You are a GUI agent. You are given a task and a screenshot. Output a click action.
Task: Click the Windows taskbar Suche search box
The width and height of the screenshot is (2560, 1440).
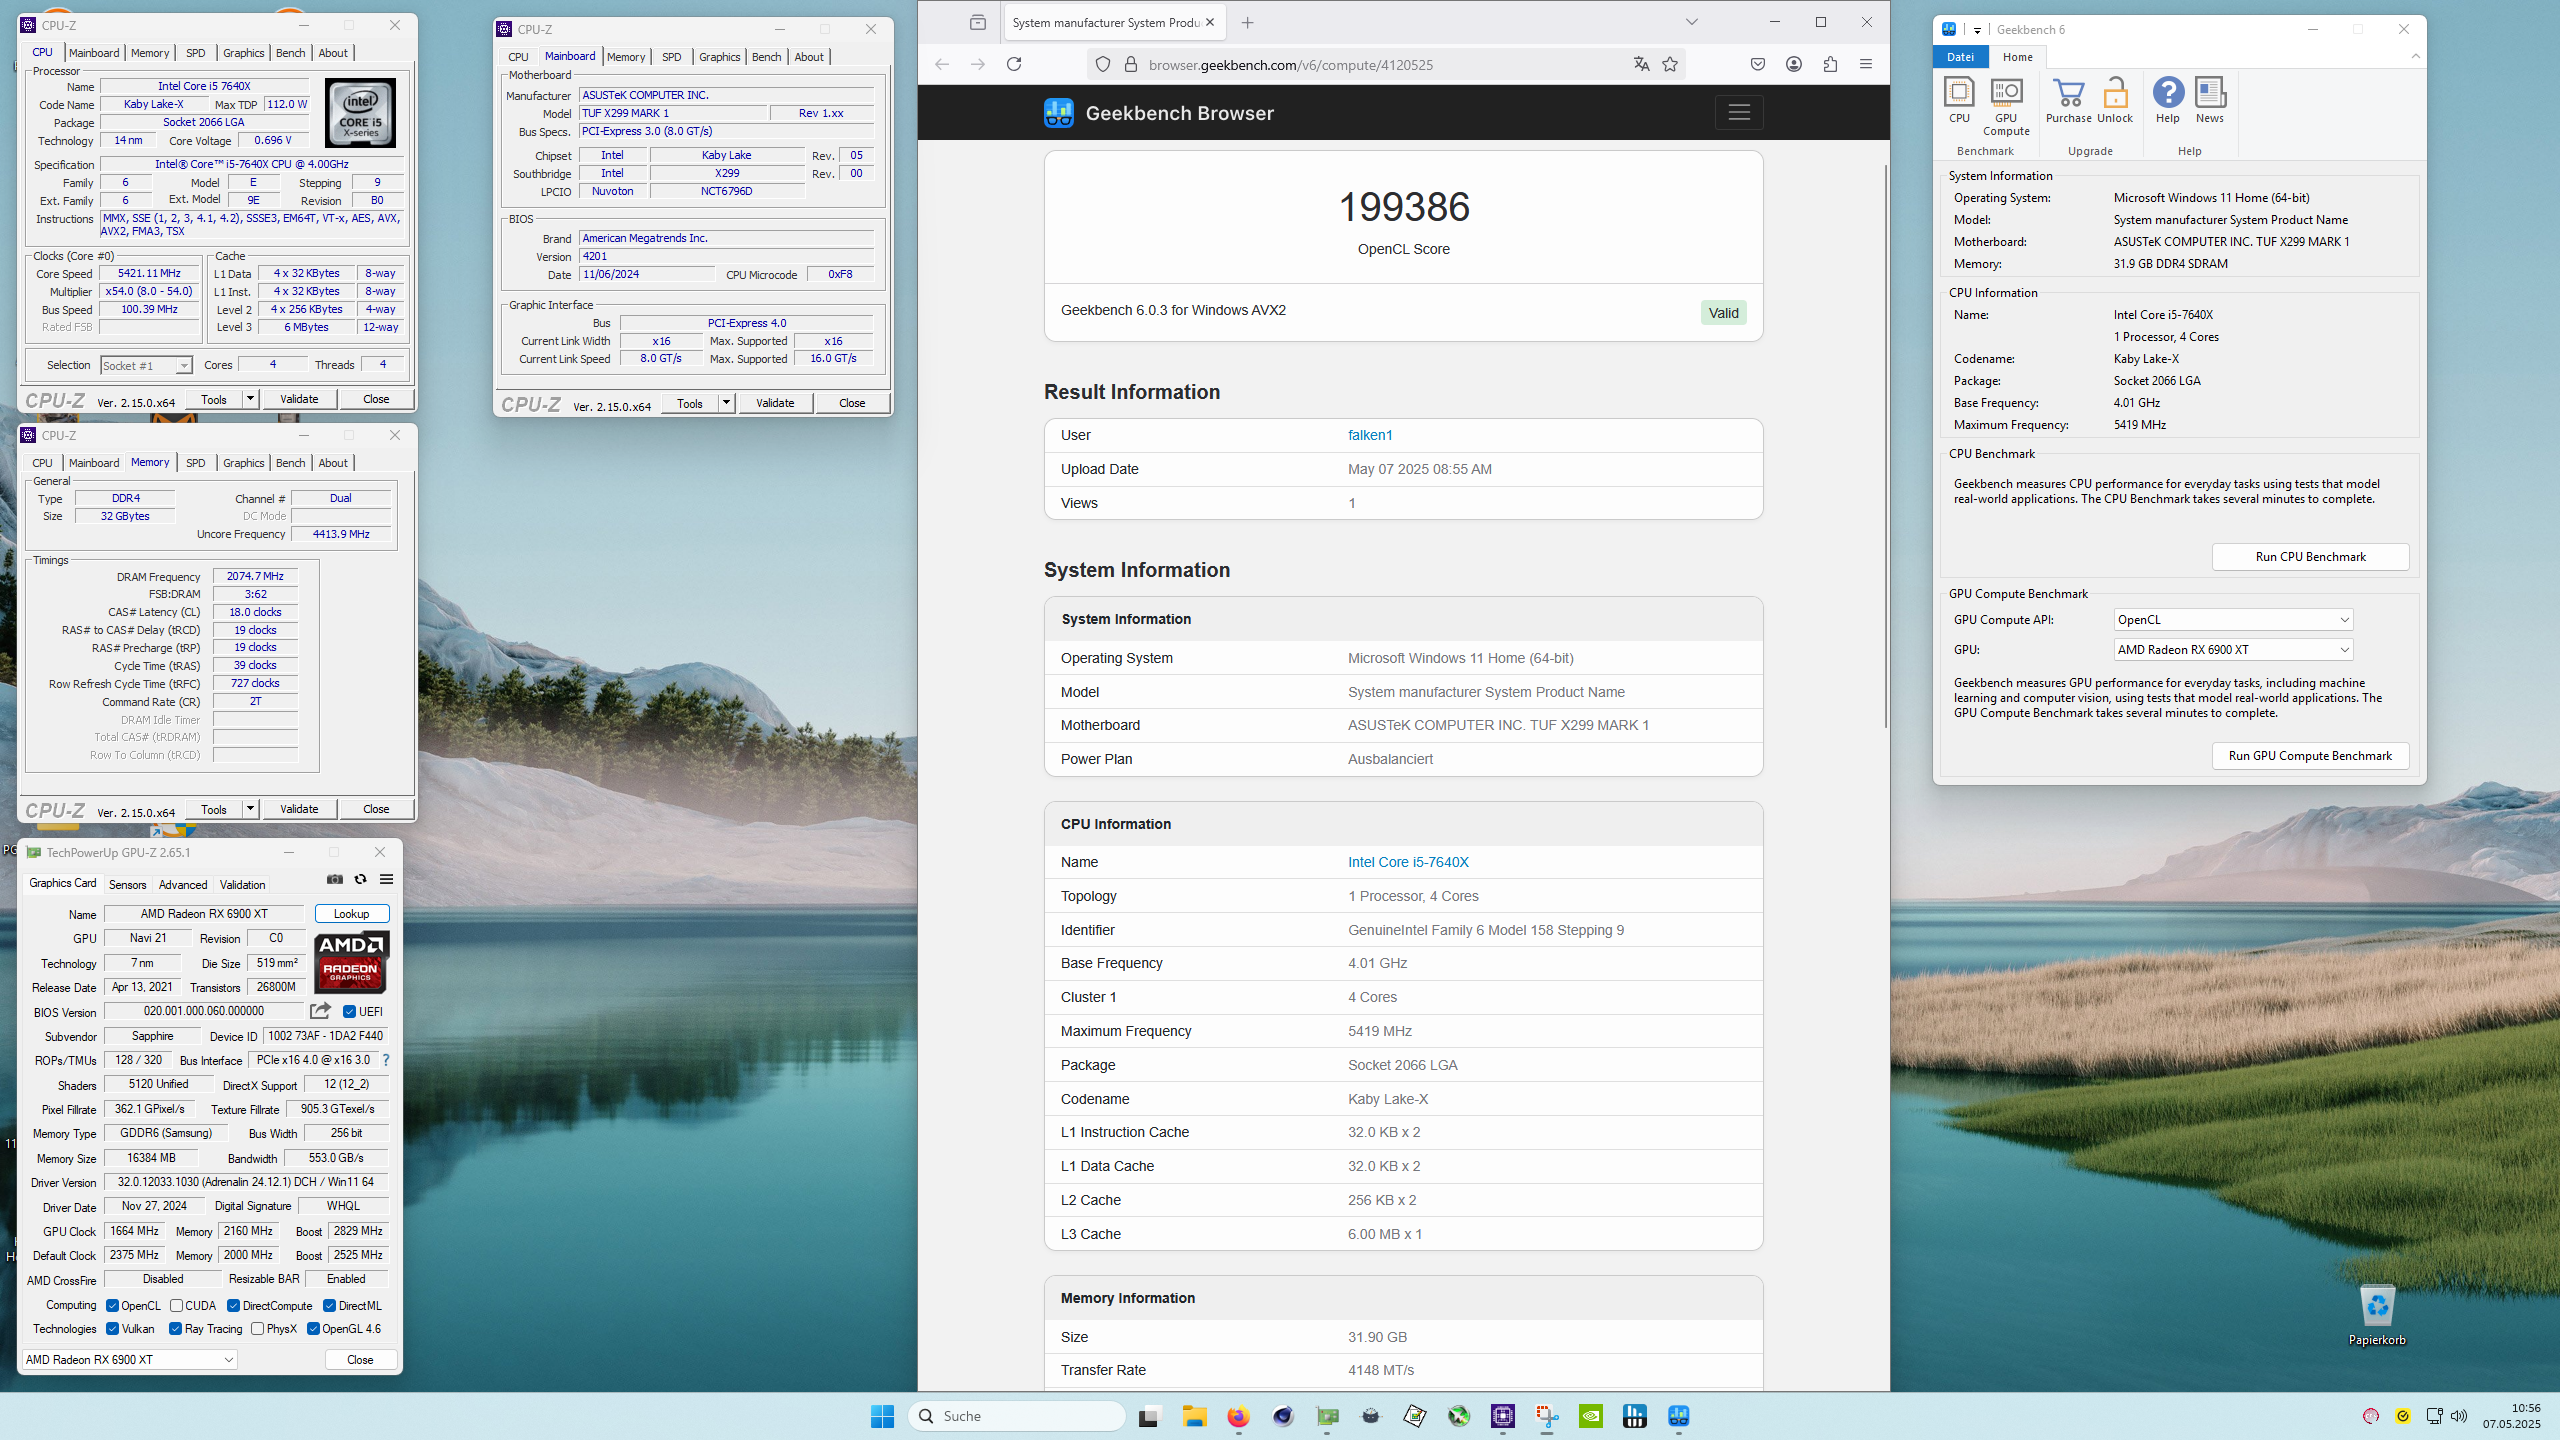click(1017, 1416)
